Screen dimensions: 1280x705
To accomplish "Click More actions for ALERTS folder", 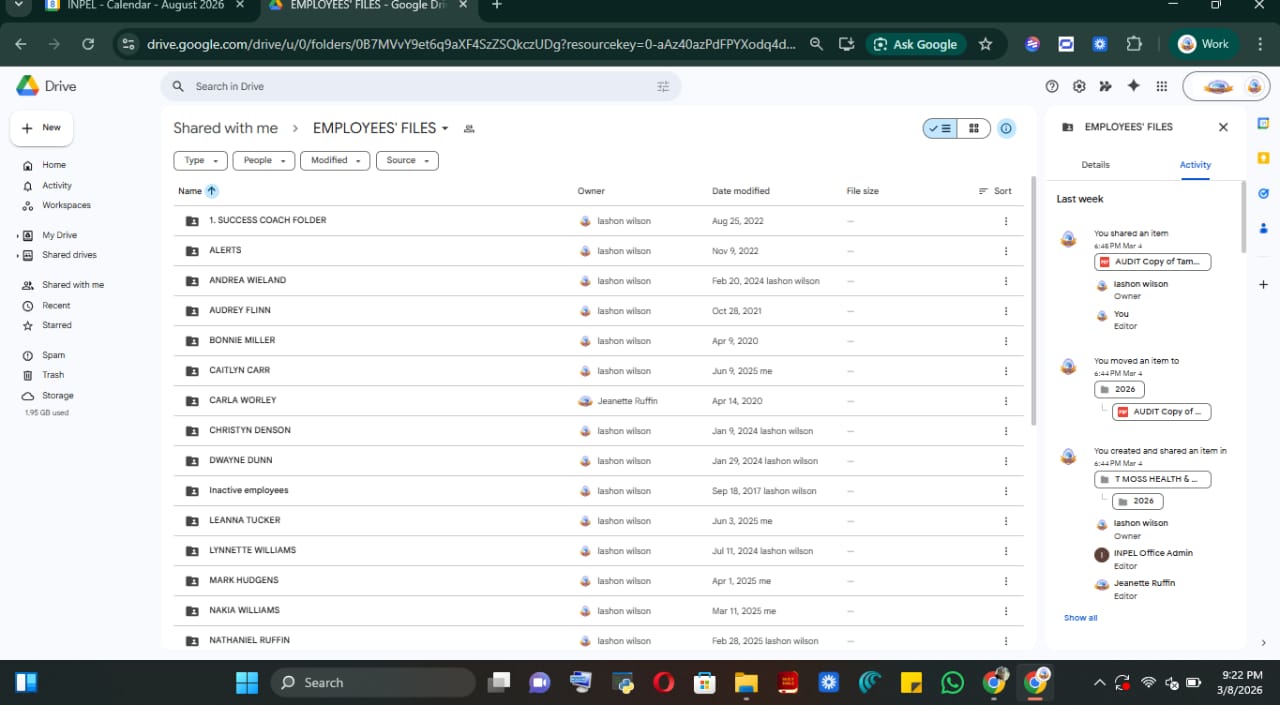I will 1006,251.
